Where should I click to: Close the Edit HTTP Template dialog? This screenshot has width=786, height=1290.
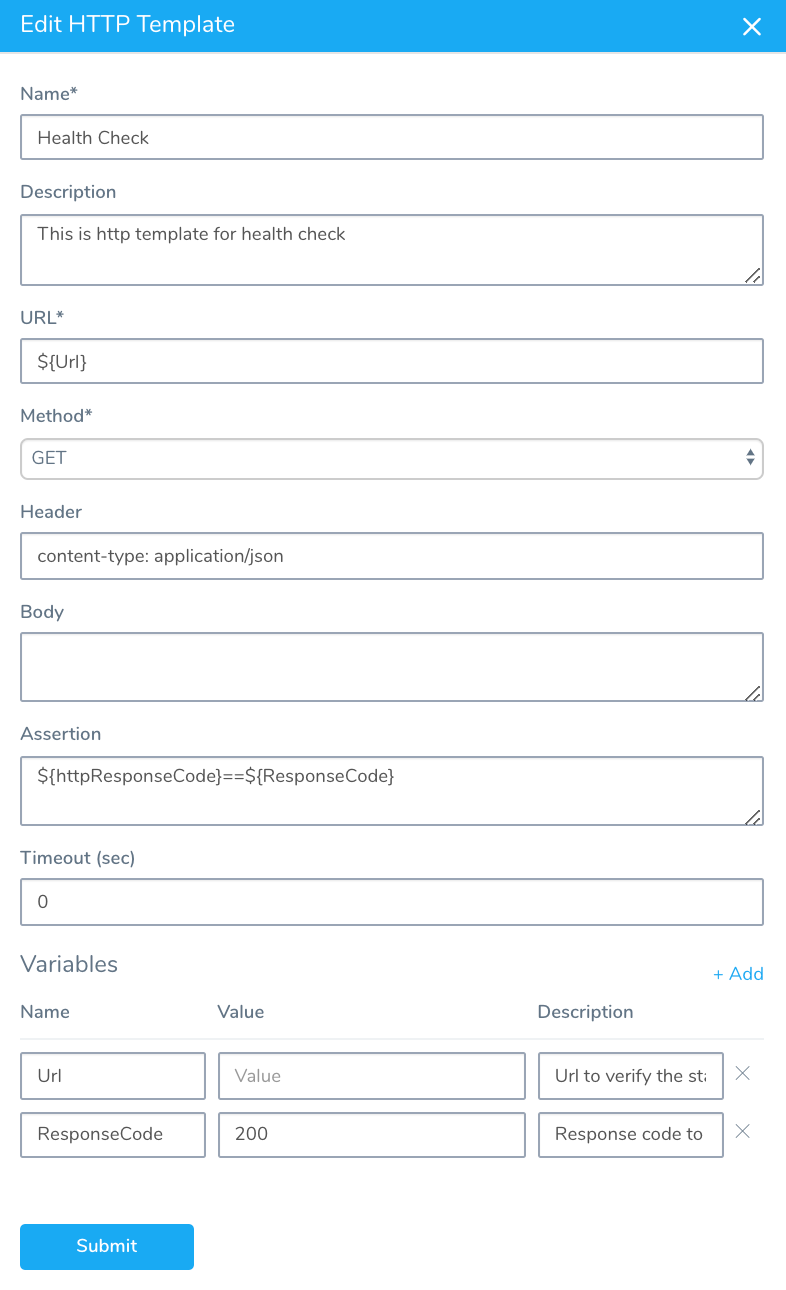752,27
